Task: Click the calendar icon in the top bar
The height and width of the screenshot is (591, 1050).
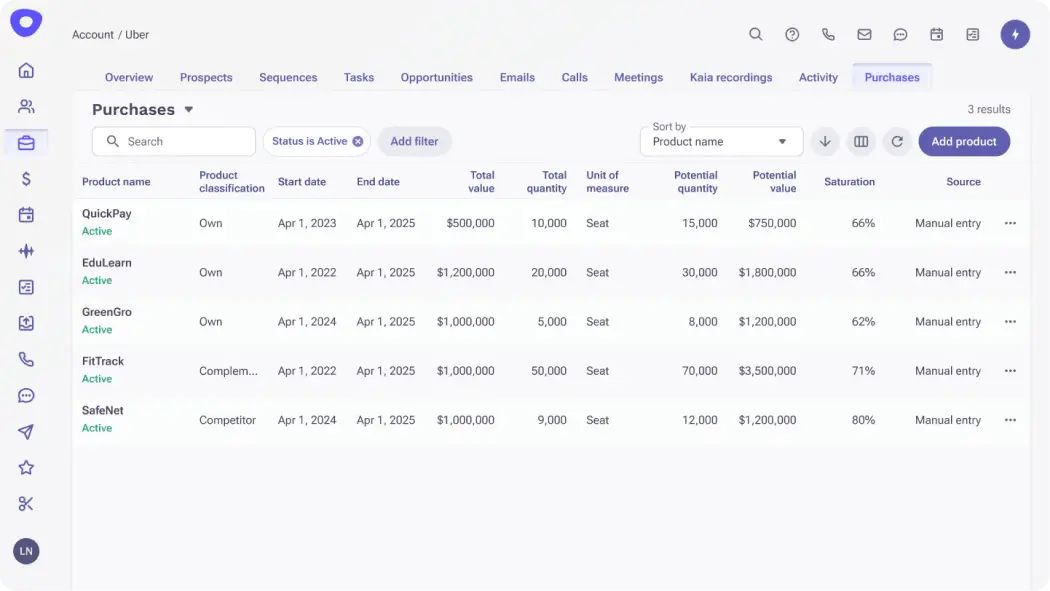Action: (x=936, y=34)
